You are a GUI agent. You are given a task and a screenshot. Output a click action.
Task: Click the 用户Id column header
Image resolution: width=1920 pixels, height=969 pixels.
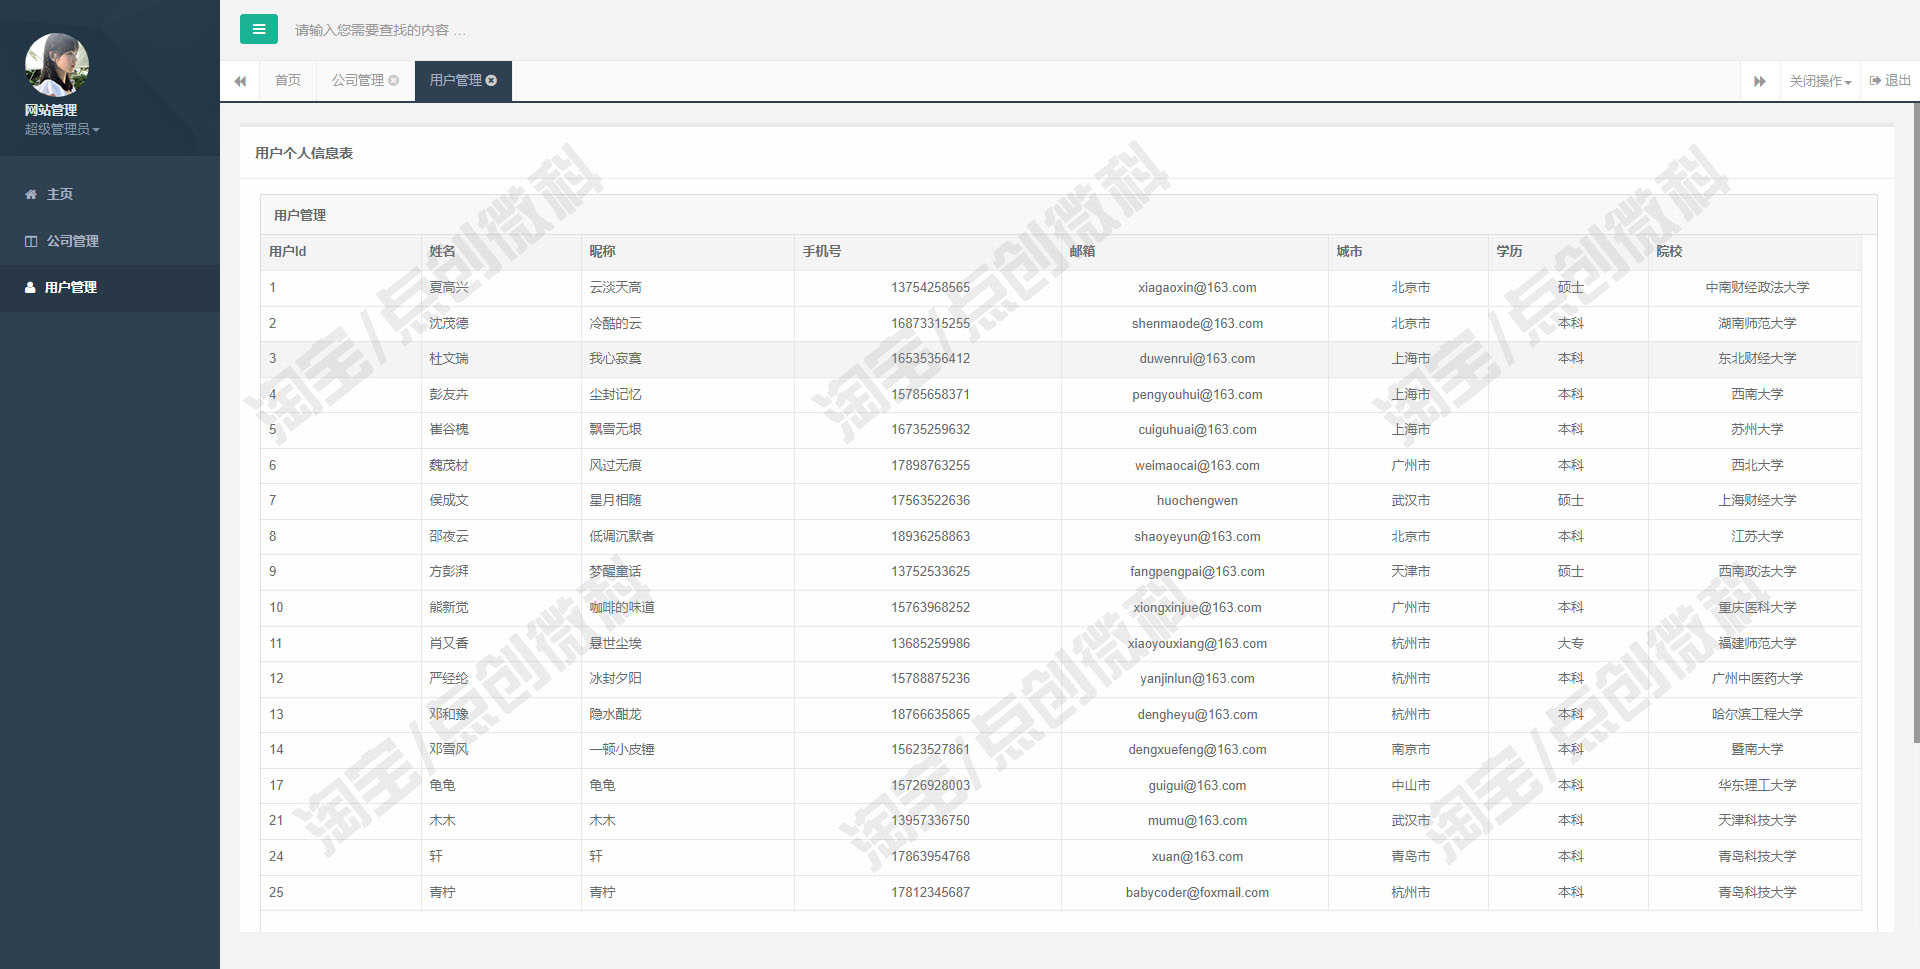pyautogui.click(x=340, y=251)
